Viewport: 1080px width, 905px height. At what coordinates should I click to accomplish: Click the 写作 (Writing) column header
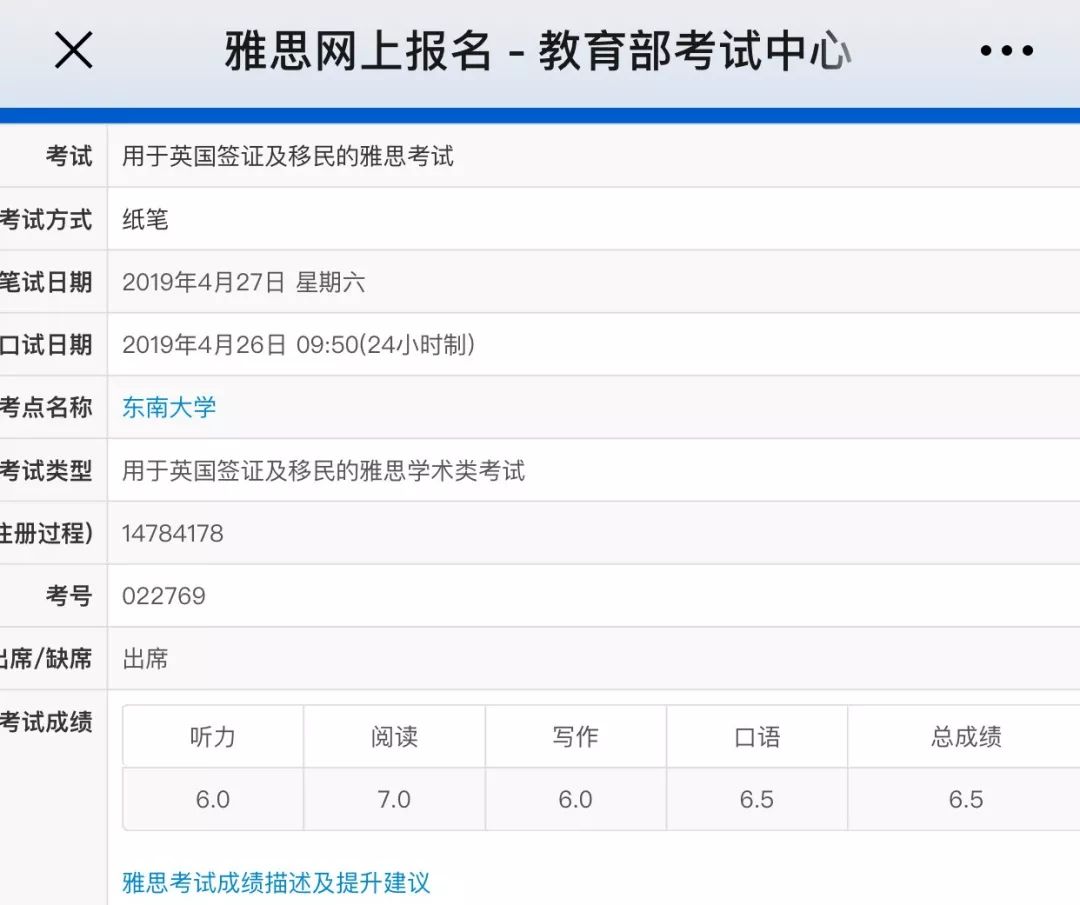(576, 737)
